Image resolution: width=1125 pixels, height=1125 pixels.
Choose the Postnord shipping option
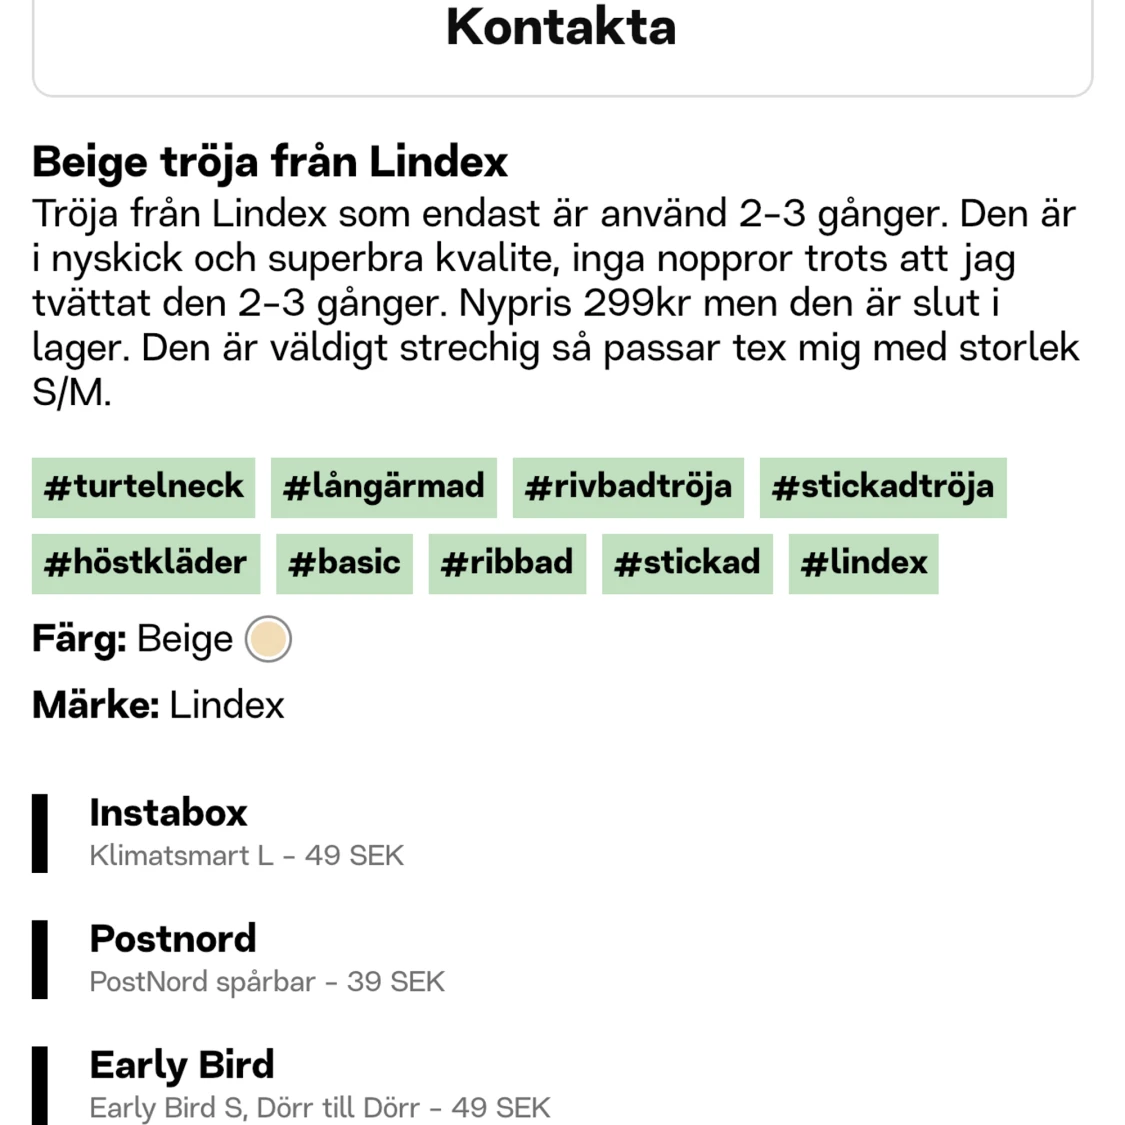173,939
